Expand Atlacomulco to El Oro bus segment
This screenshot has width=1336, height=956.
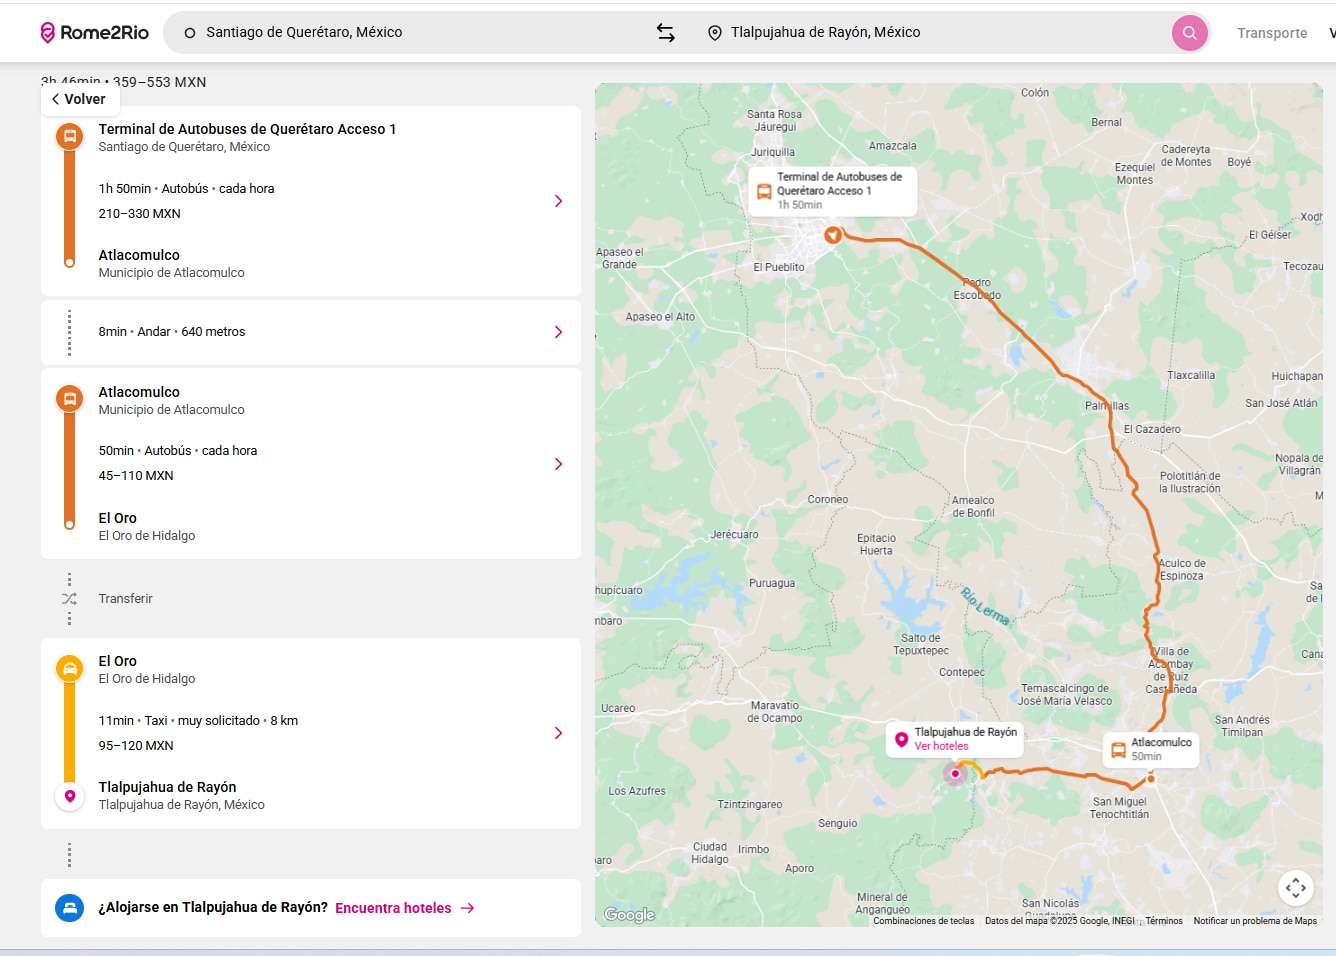558,464
